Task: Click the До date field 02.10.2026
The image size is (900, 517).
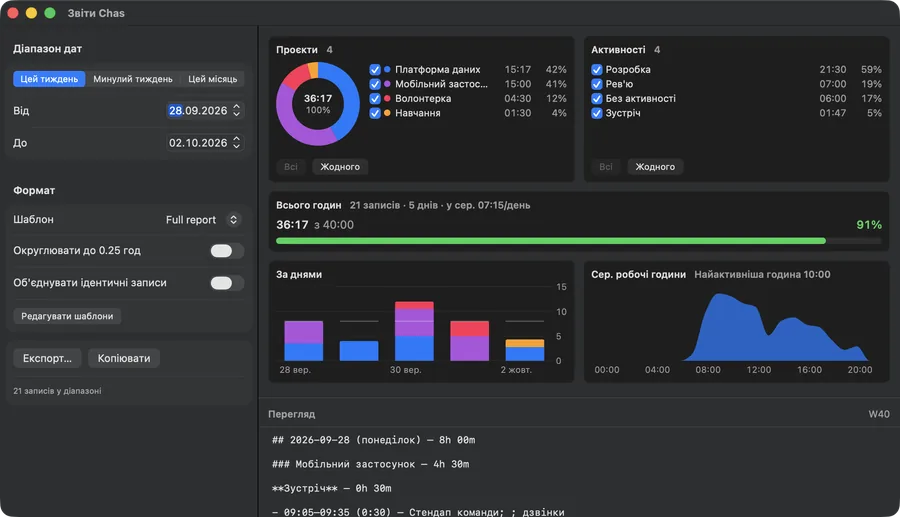Action: pos(198,143)
